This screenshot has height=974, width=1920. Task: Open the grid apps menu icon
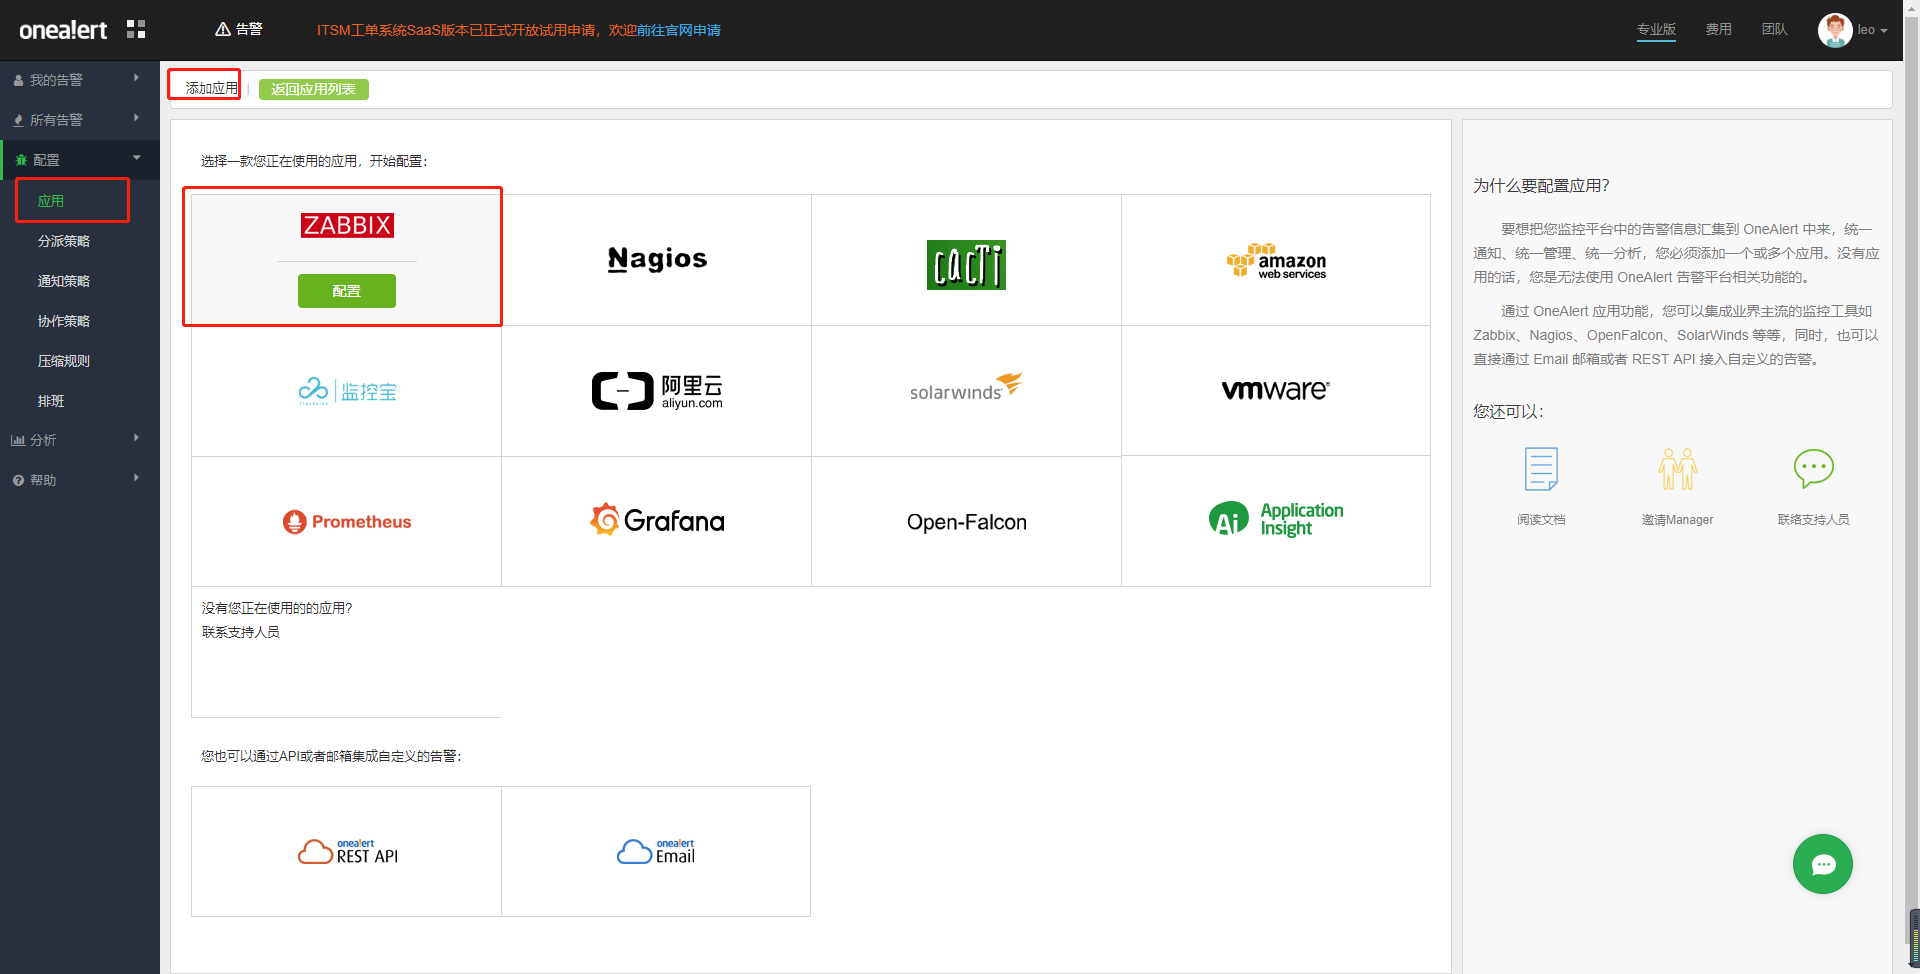tap(136, 29)
